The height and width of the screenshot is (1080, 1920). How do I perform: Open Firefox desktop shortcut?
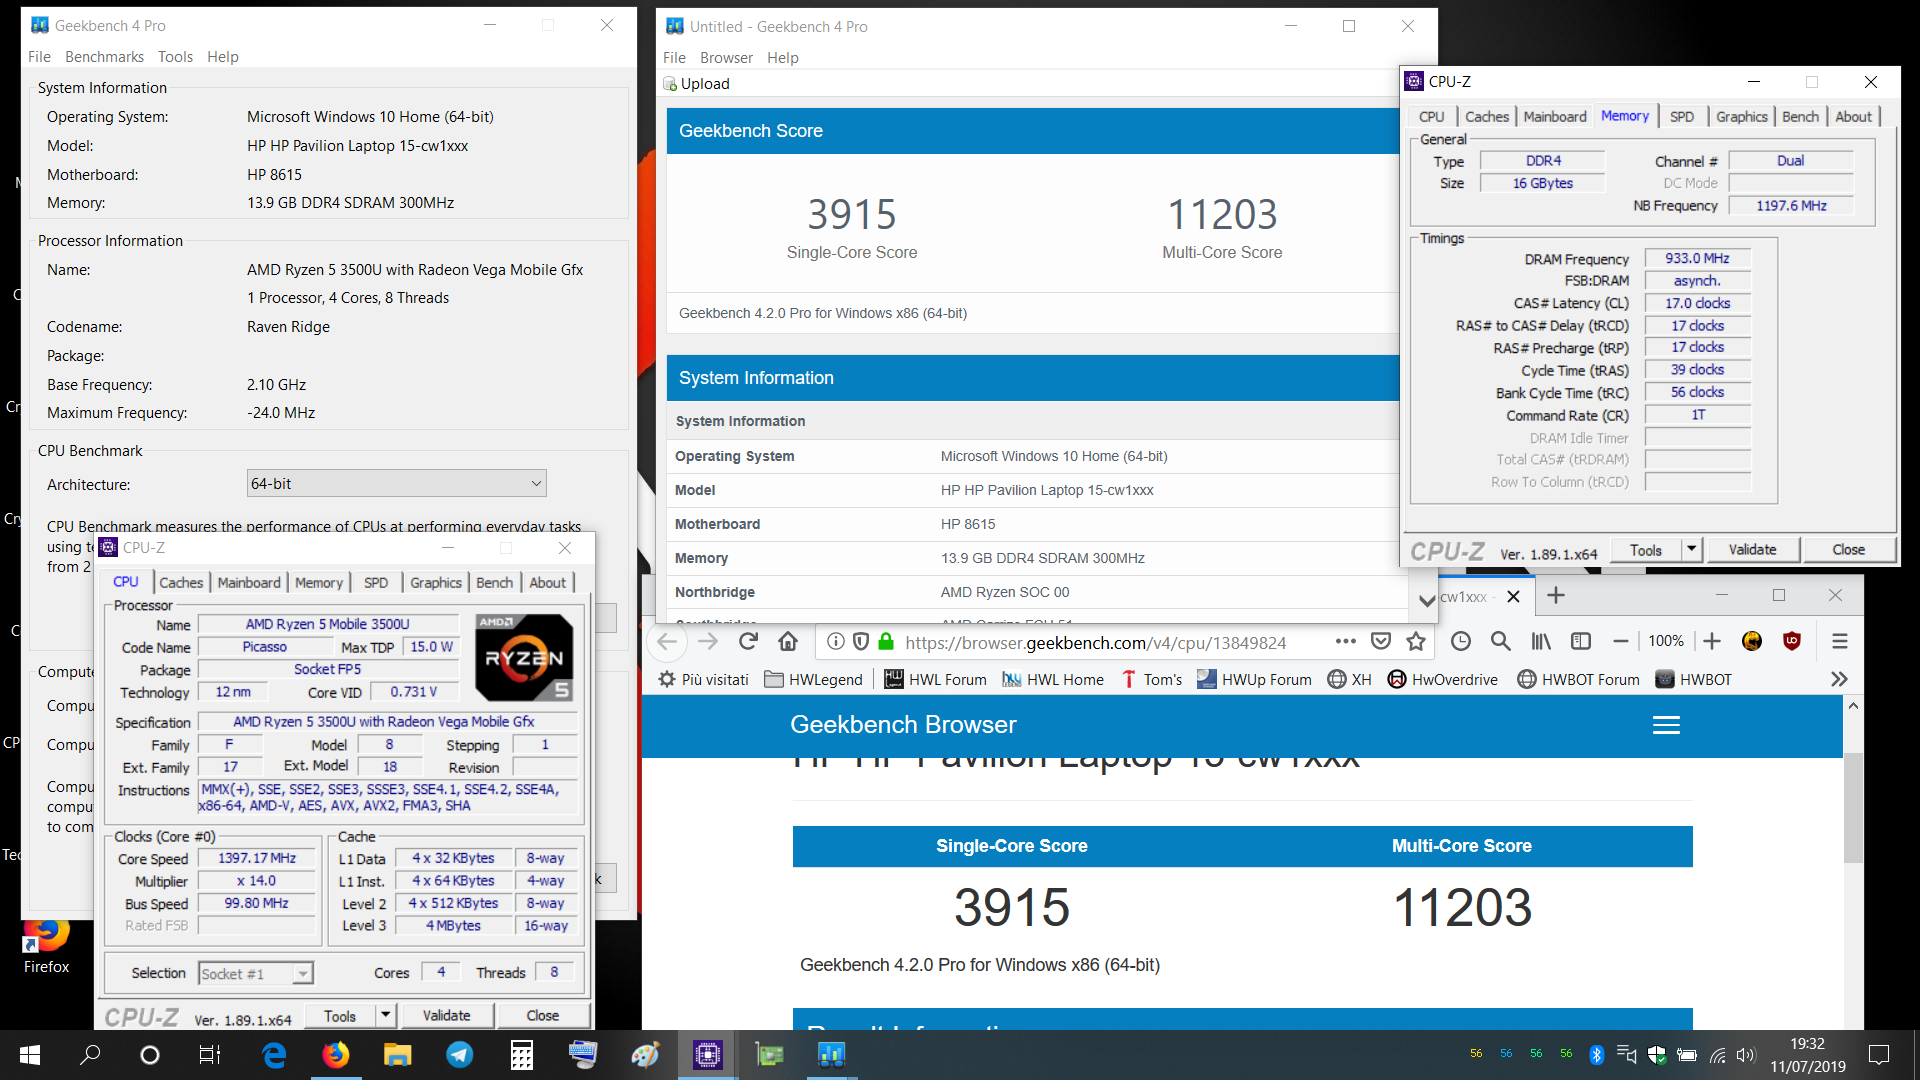click(46, 946)
